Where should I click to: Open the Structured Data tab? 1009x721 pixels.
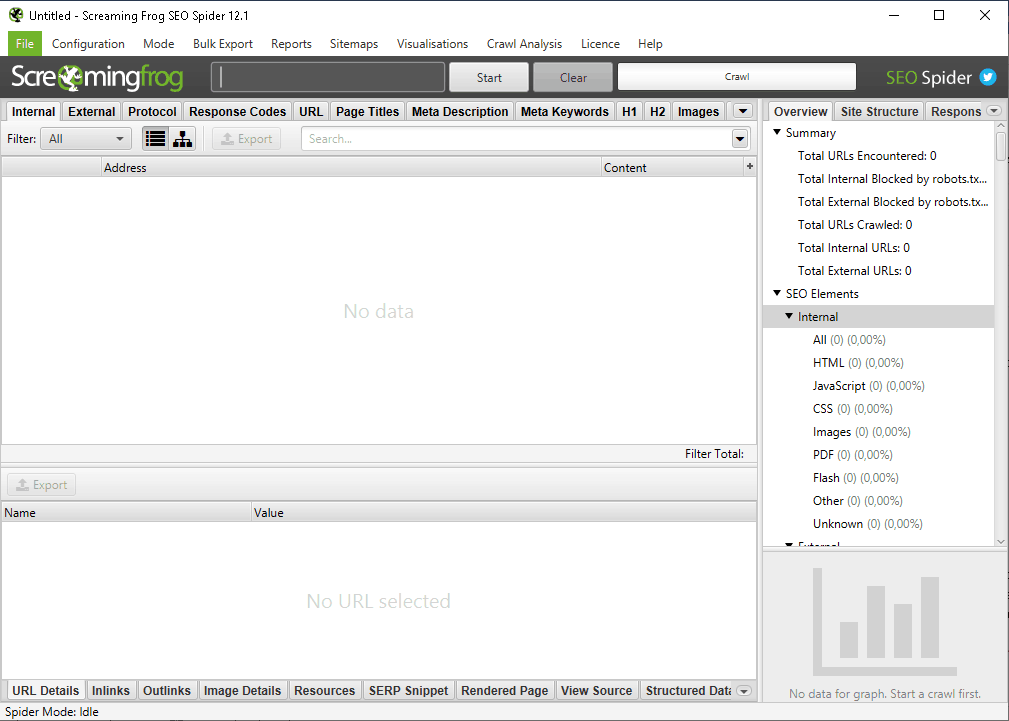pos(688,691)
